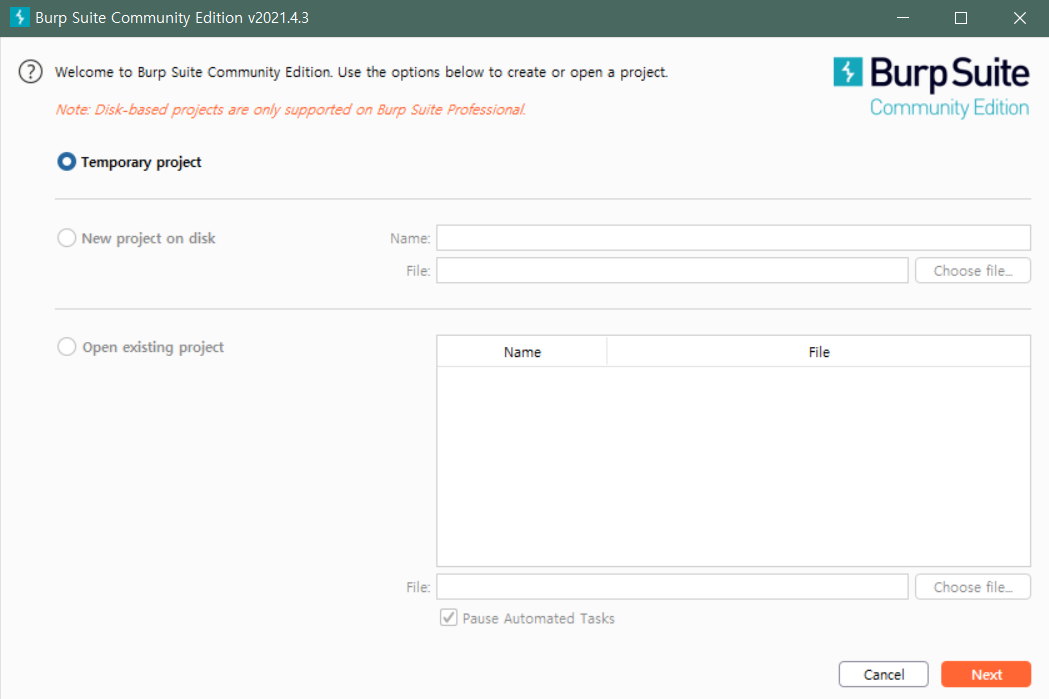Screen dimensions: 1049x699
Task: Click the help question mark icon
Action: 30,72
